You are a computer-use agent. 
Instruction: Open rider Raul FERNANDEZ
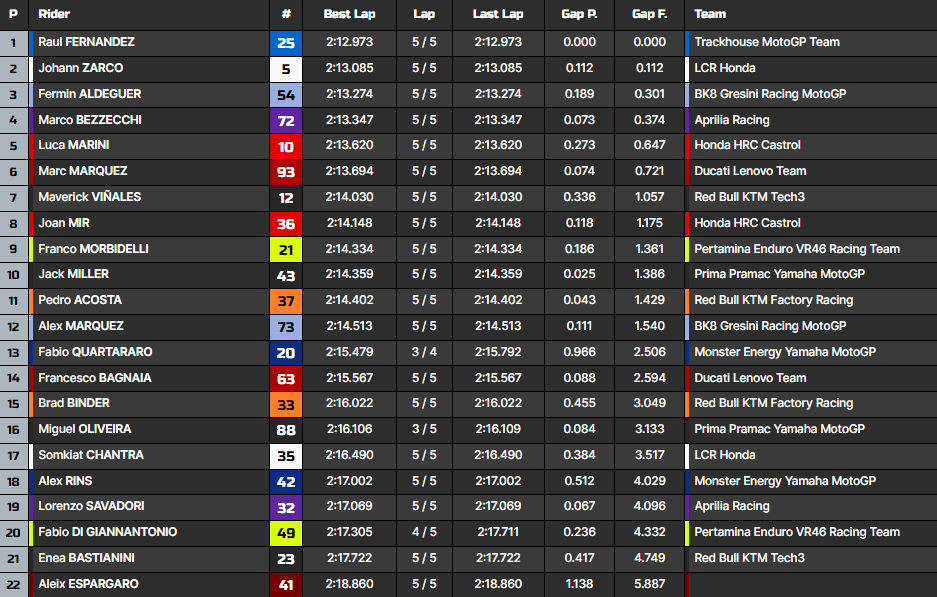[86, 42]
